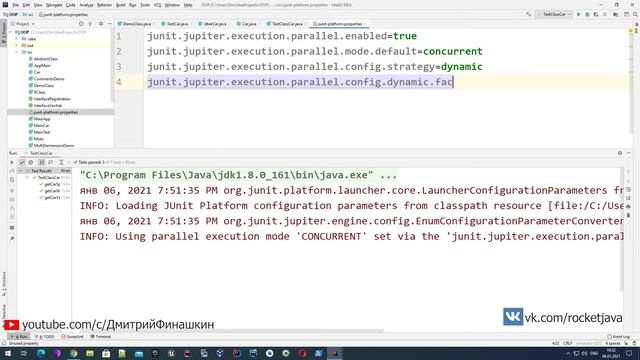640x360 pixels.
Task: Select AppMain in the project tree
Action: (42, 66)
